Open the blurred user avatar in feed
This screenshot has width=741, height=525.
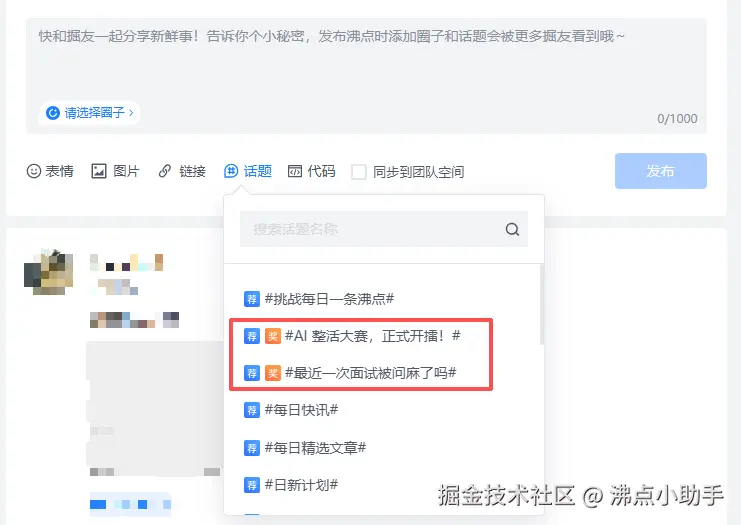(49, 272)
